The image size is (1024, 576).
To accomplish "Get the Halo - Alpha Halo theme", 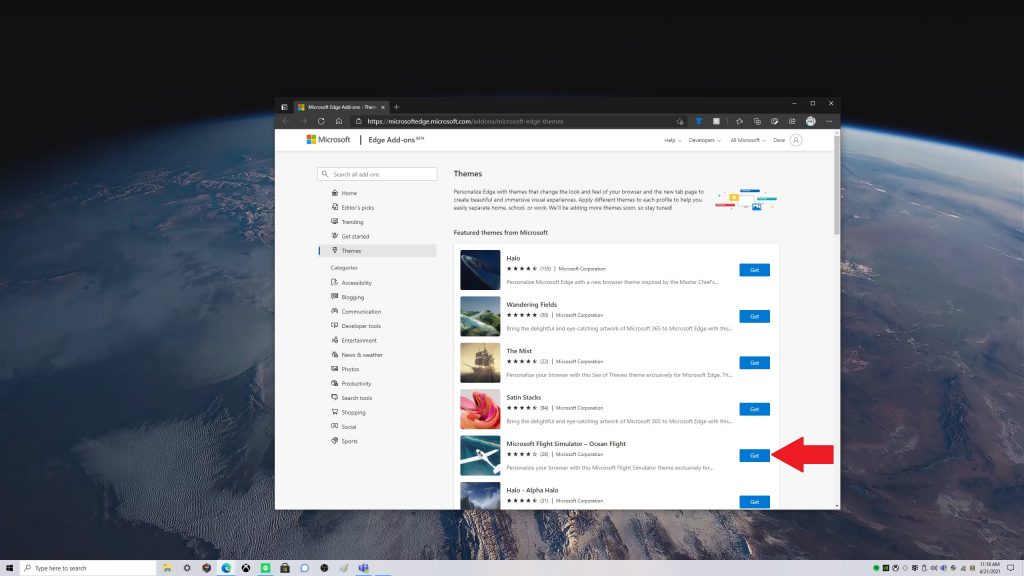I will [754, 502].
